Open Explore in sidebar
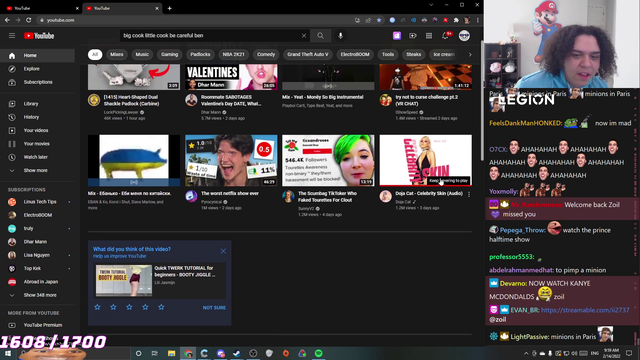 [x=37, y=69]
